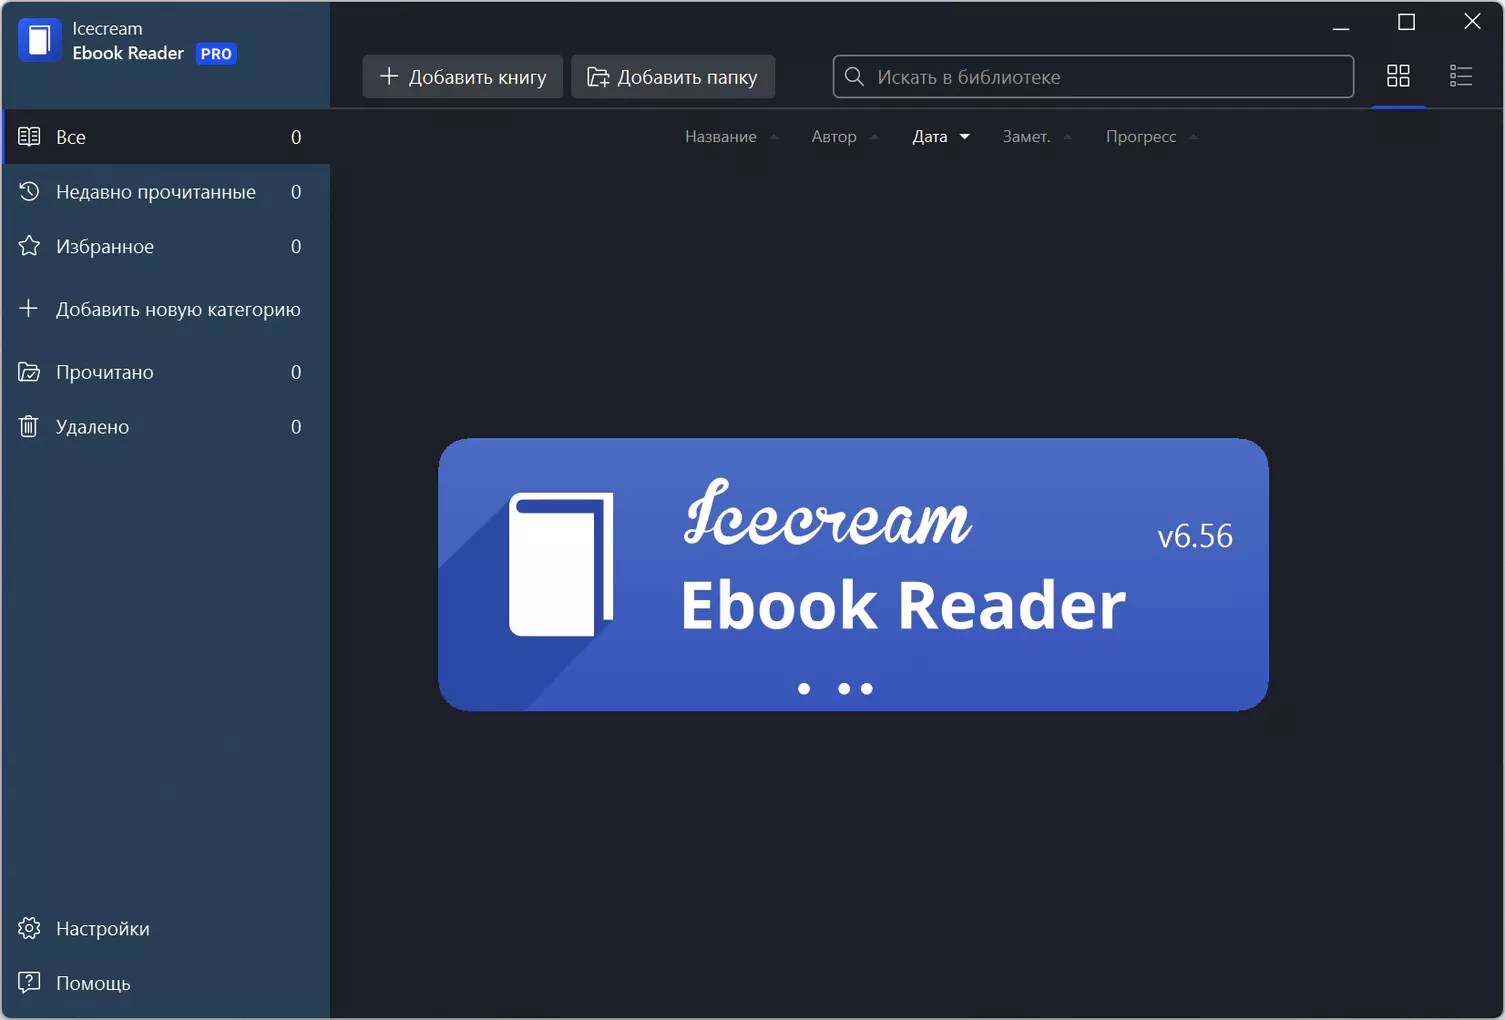Click the checked-folder icon beside 'Прочитано'
This screenshot has width=1505, height=1020.
point(29,372)
